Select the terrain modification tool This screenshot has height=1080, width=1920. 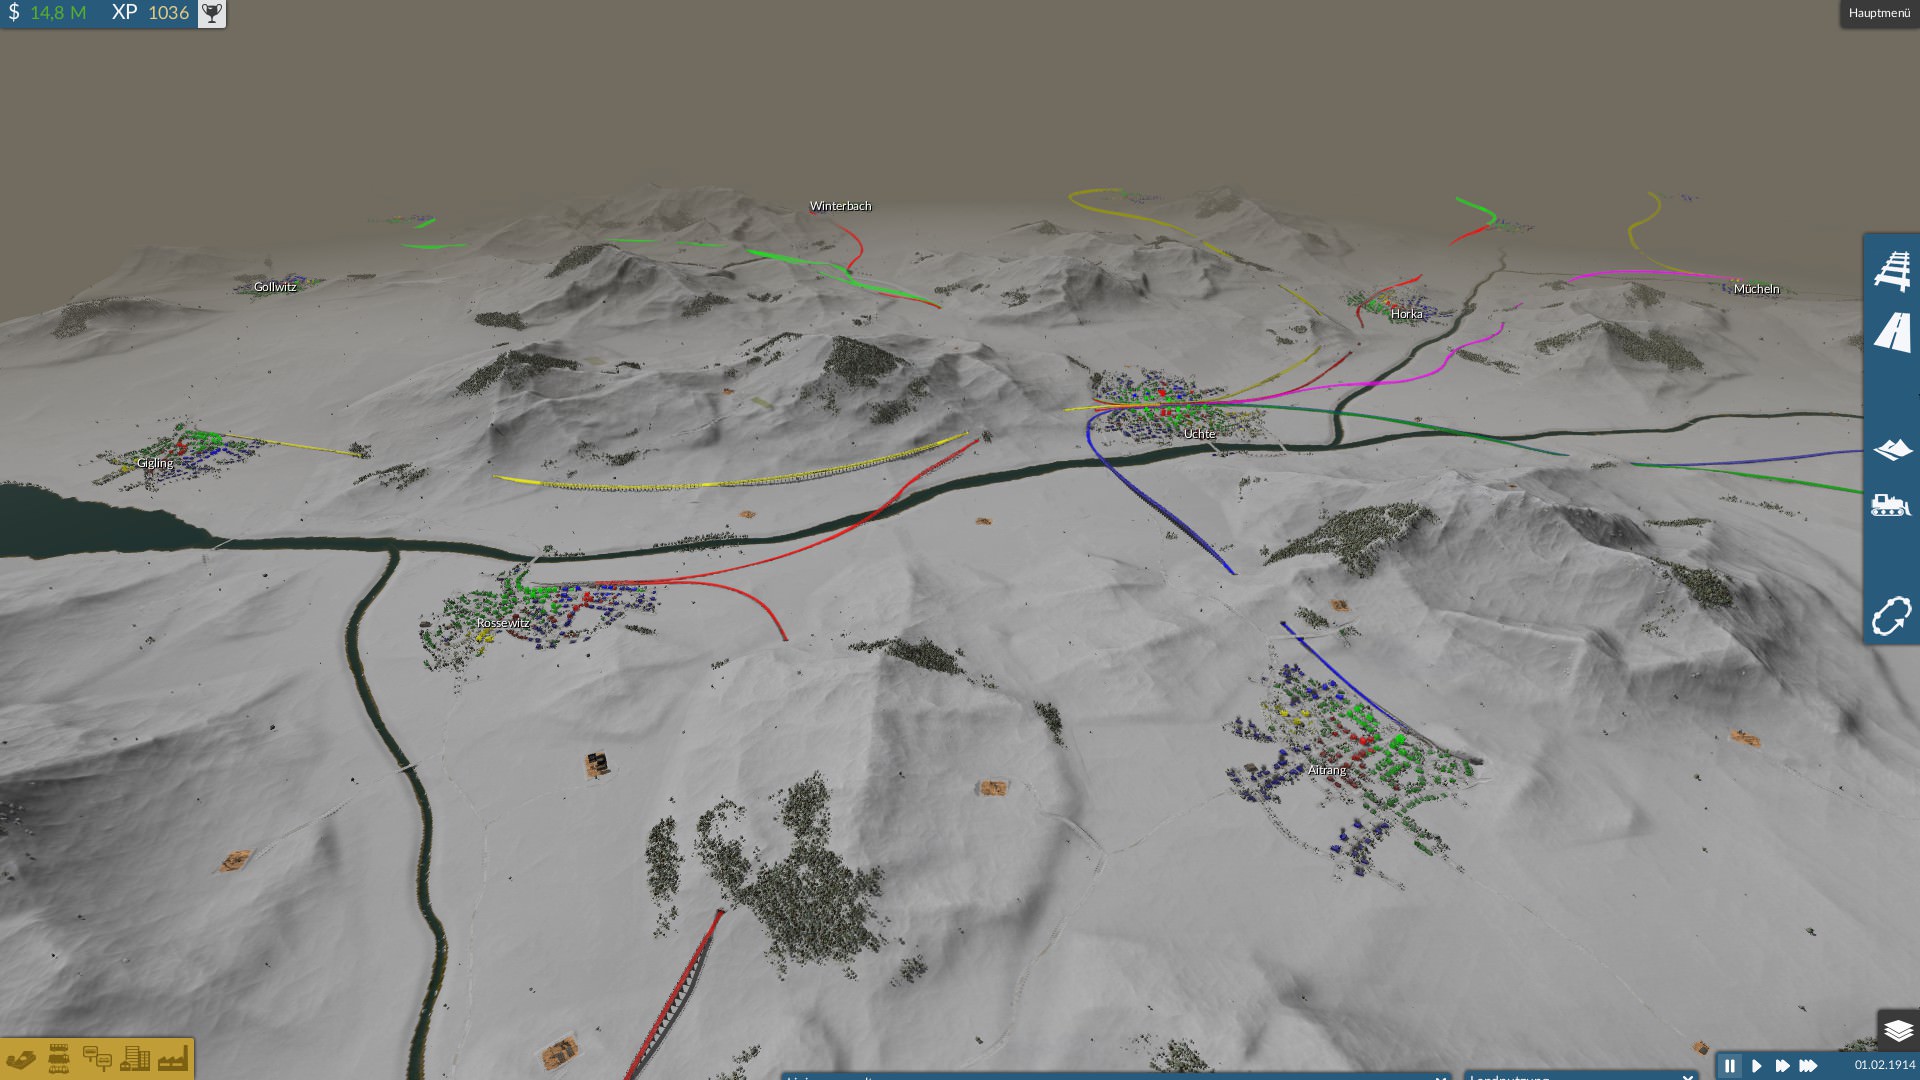(x=1891, y=450)
